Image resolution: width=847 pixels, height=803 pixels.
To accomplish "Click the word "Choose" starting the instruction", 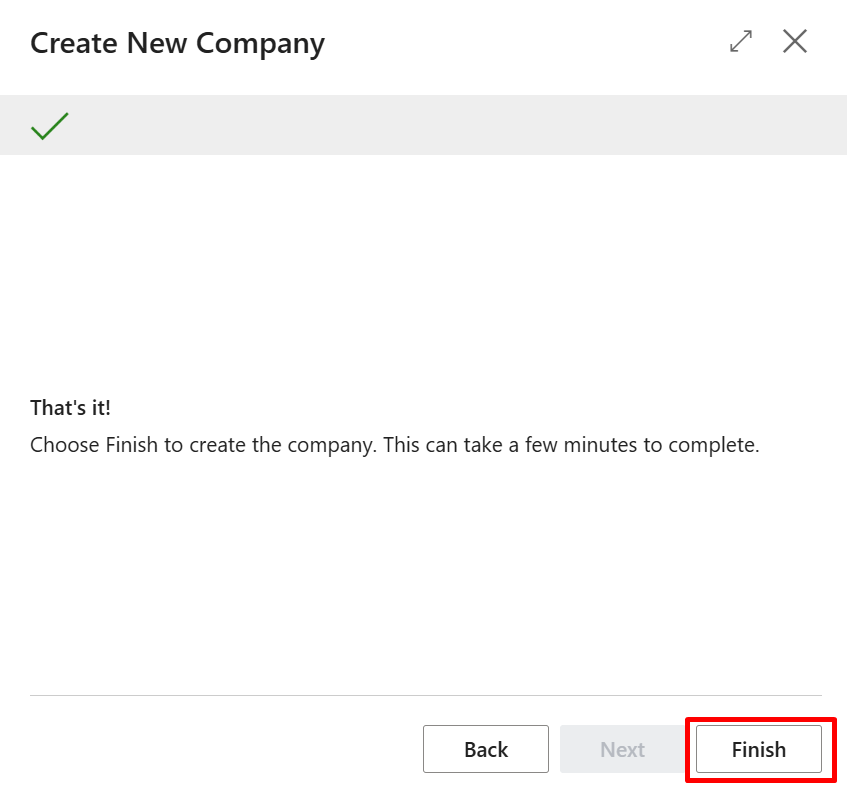I will point(64,445).
